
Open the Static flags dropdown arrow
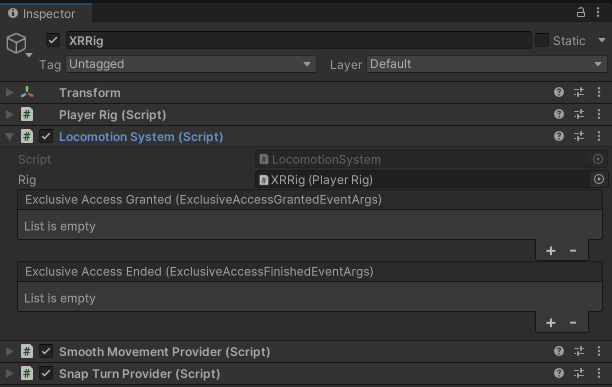pos(601,40)
